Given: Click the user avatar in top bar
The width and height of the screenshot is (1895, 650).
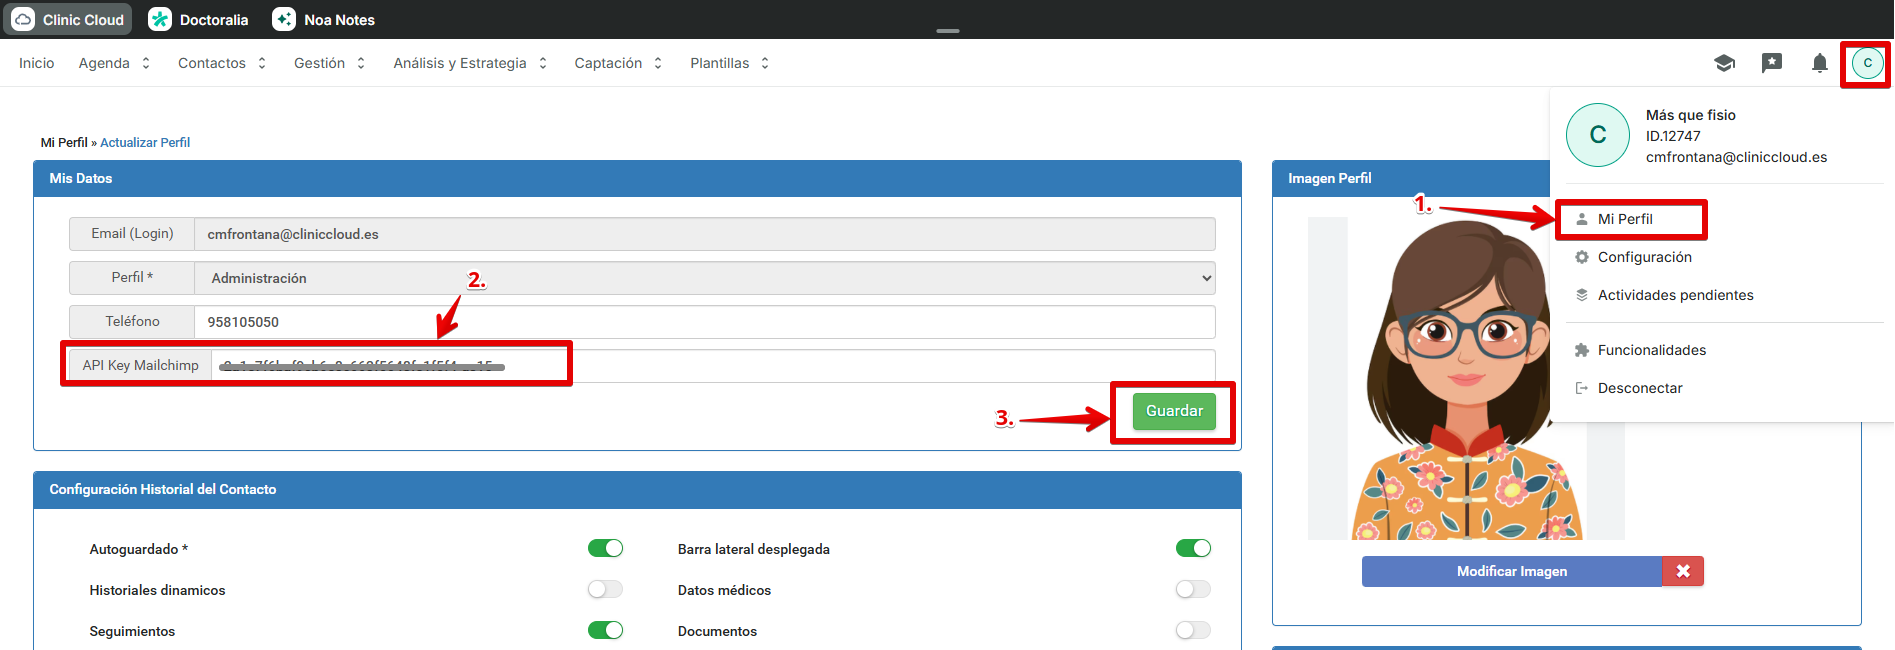Looking at the screenshot, I should coord(1867,63).
